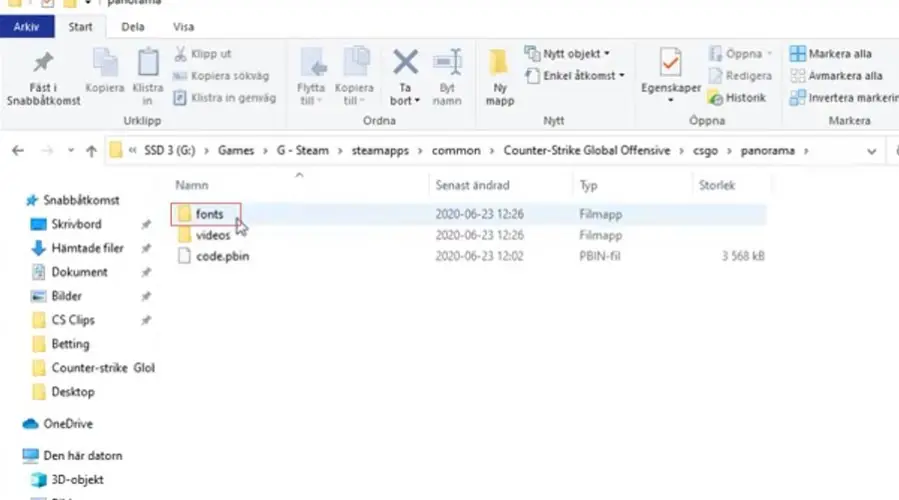Open CS Clips in the sidebar
Image resolution: width=899 pixels, height=500 pixels.
click(73, 320)
